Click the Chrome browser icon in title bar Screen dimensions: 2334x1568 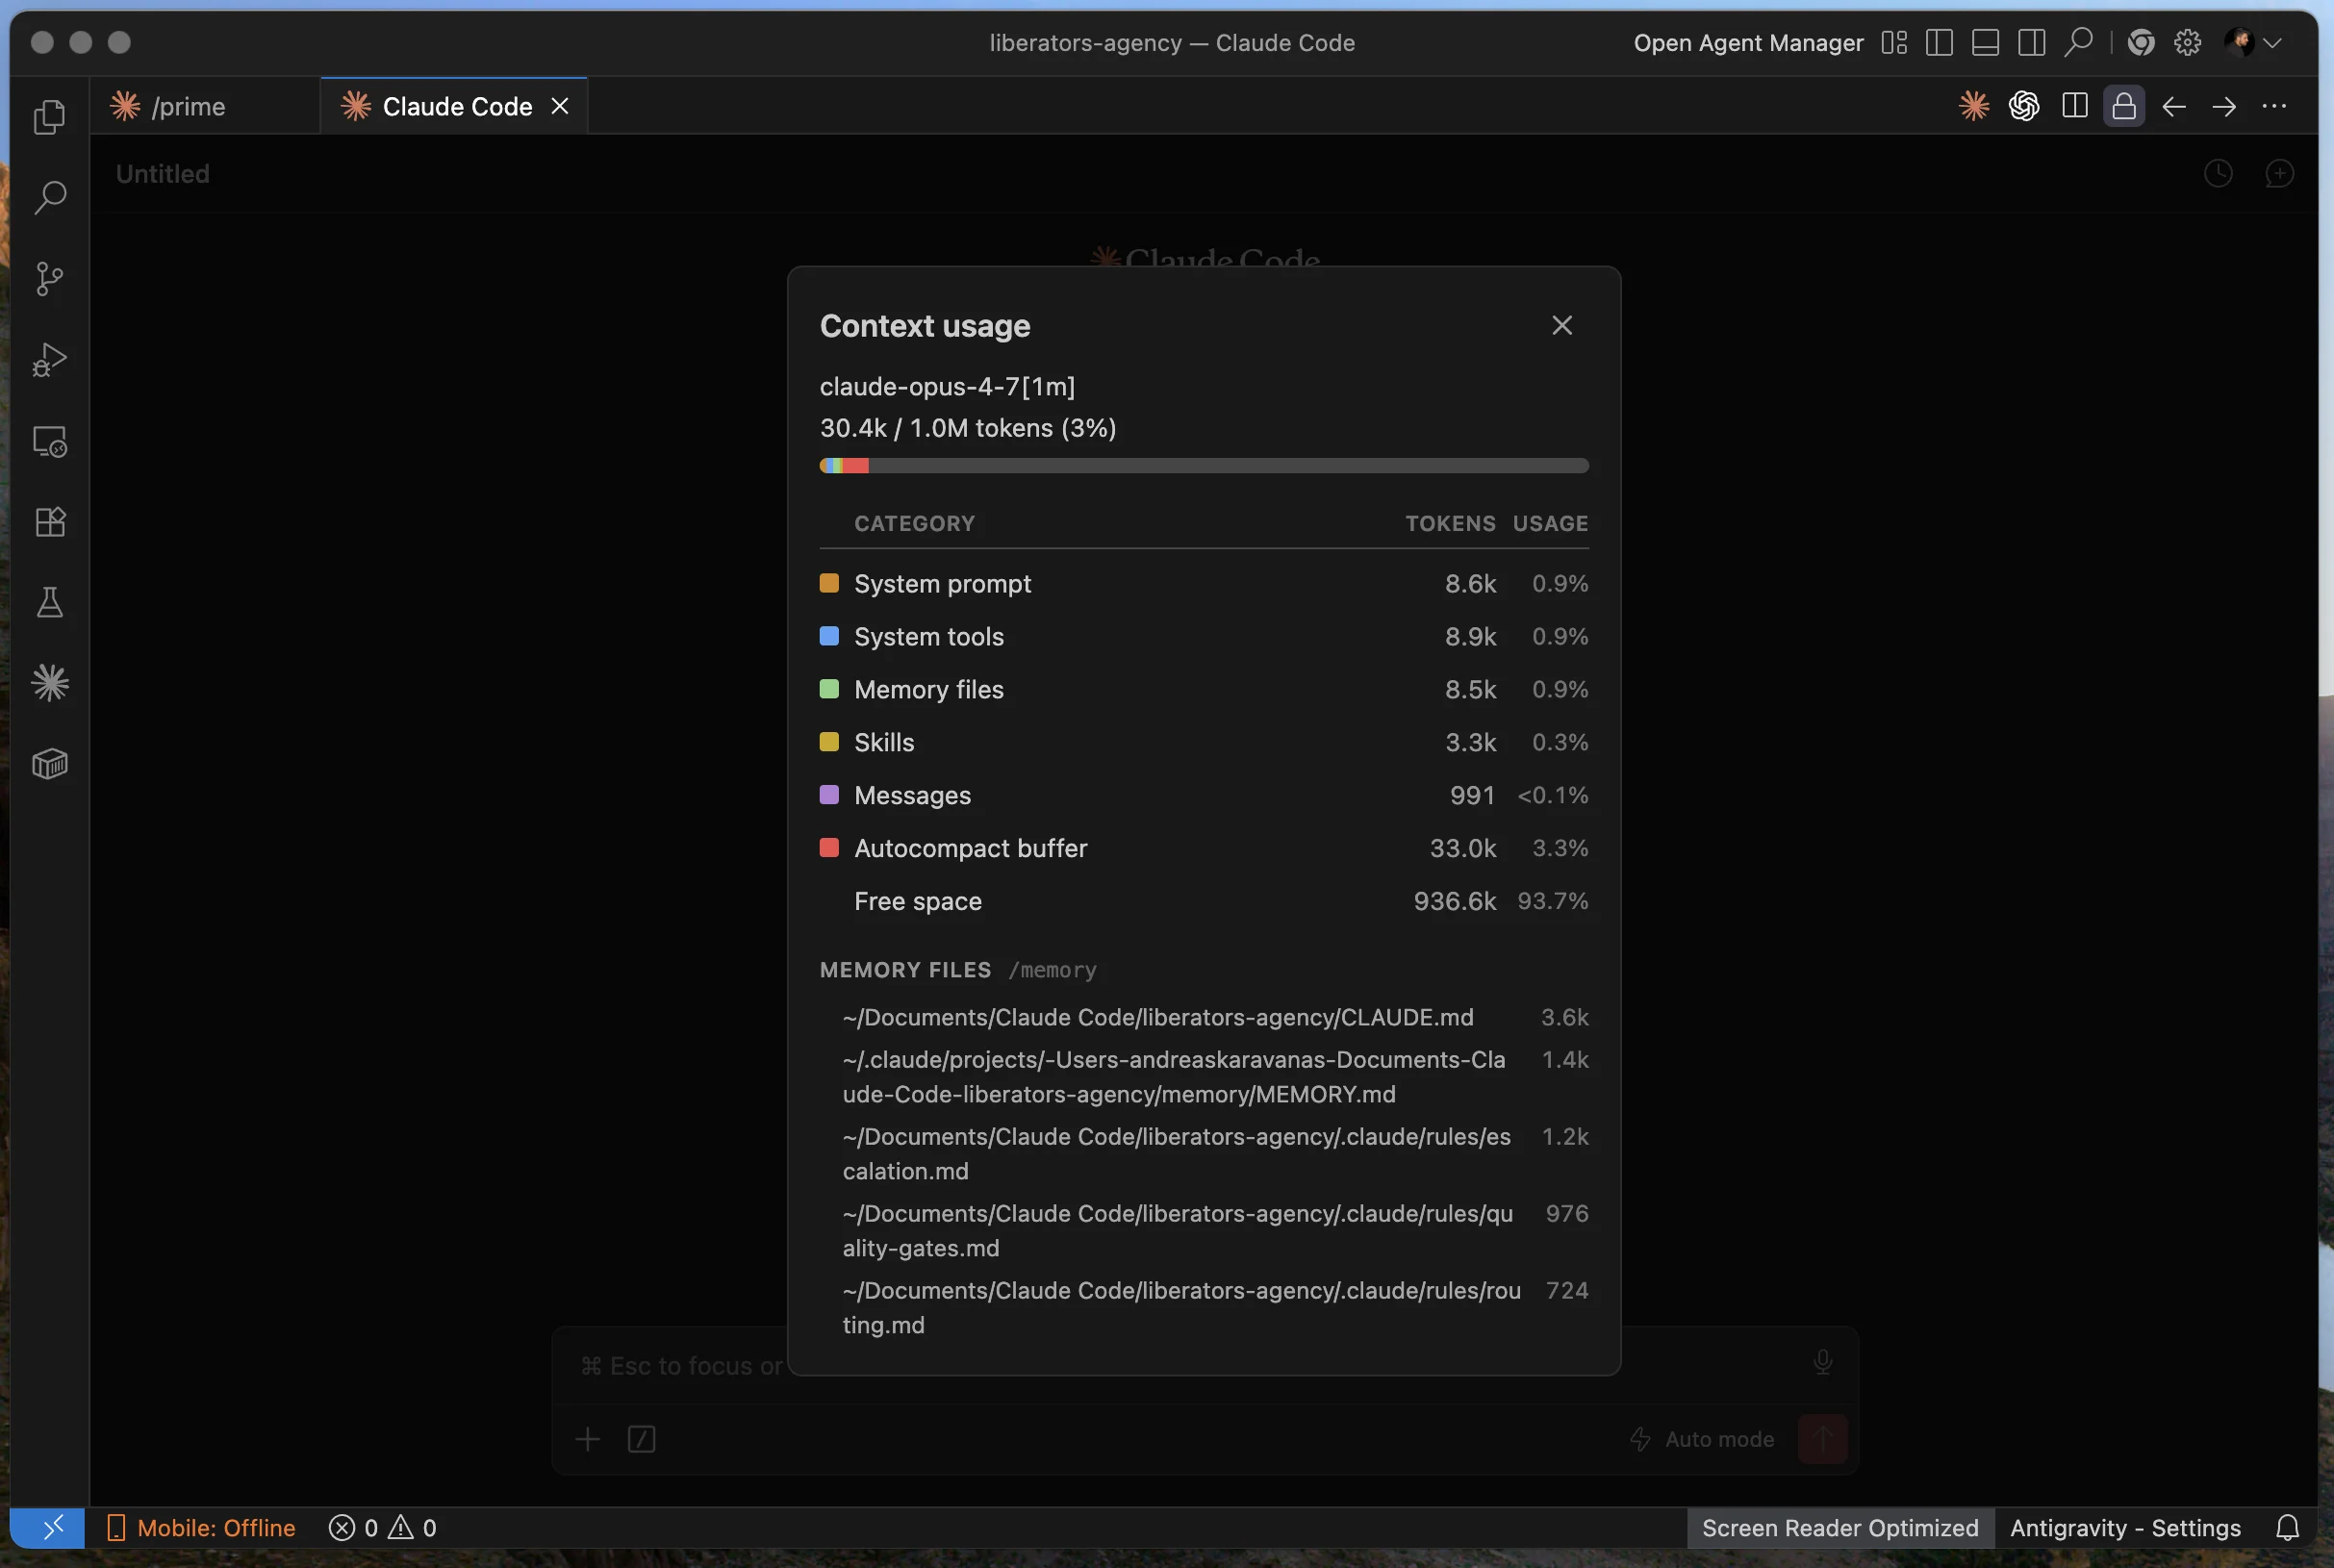click(2140, 43)
